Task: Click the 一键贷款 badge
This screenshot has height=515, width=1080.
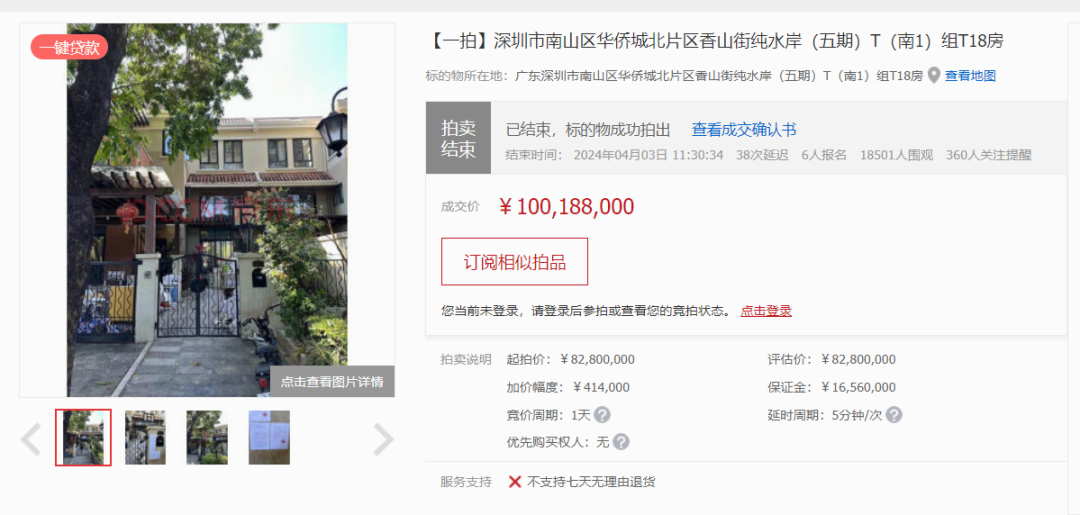Action: pos(69,47)
